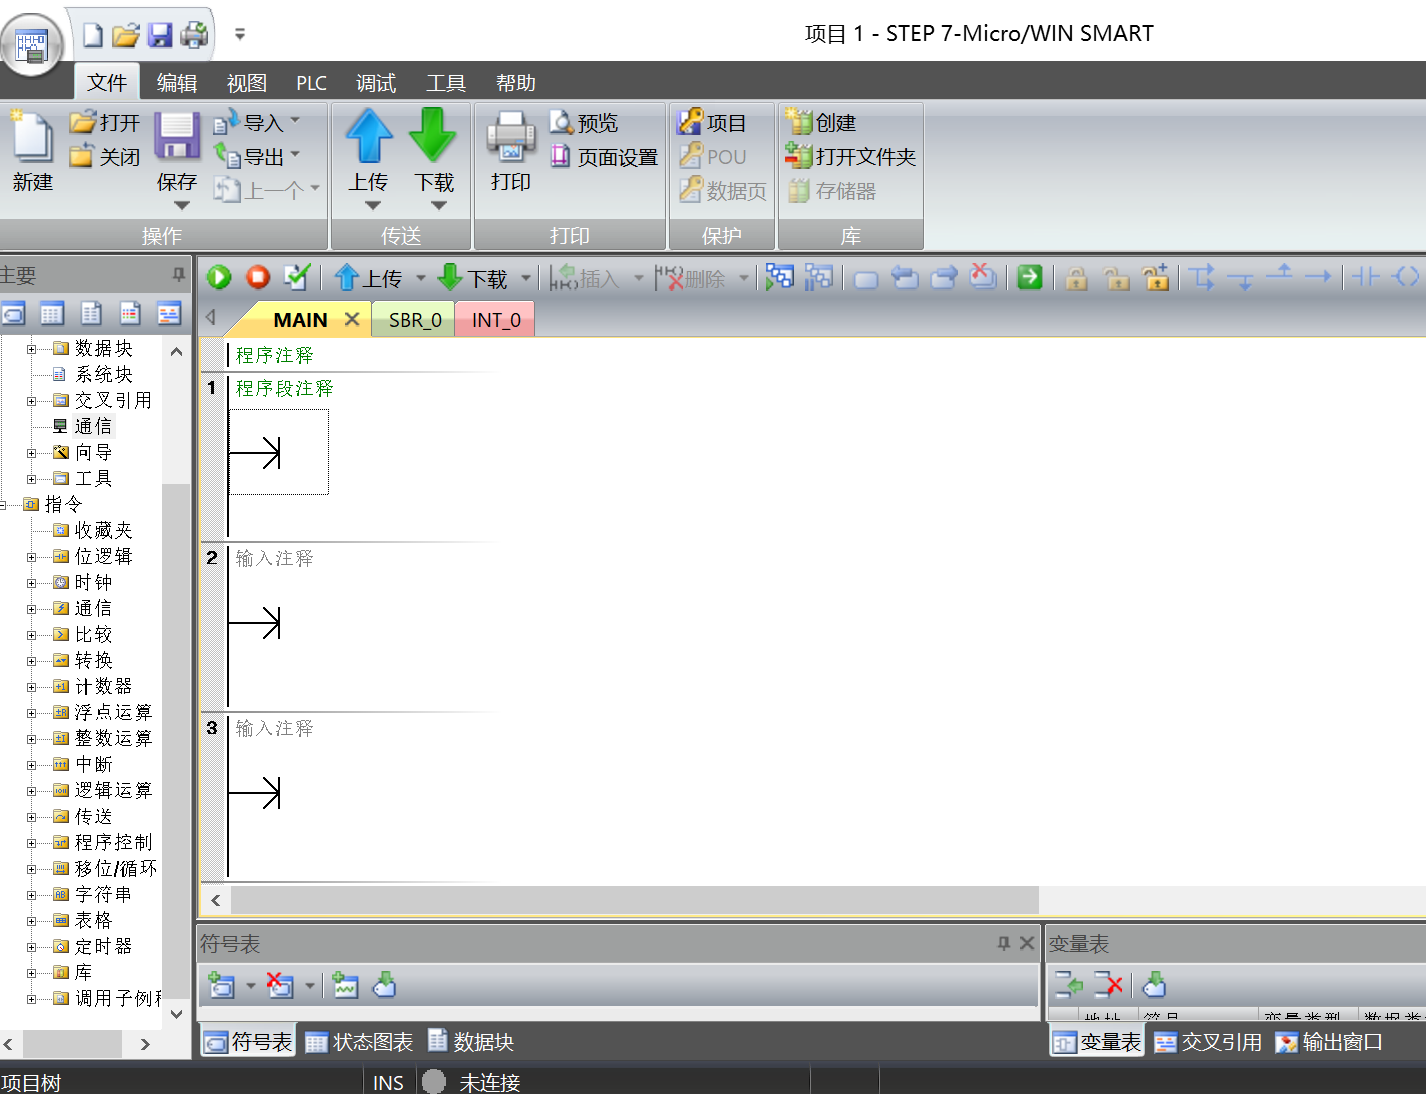Switch to the 交叉引用 bottom tab

coord(1208,1042)
